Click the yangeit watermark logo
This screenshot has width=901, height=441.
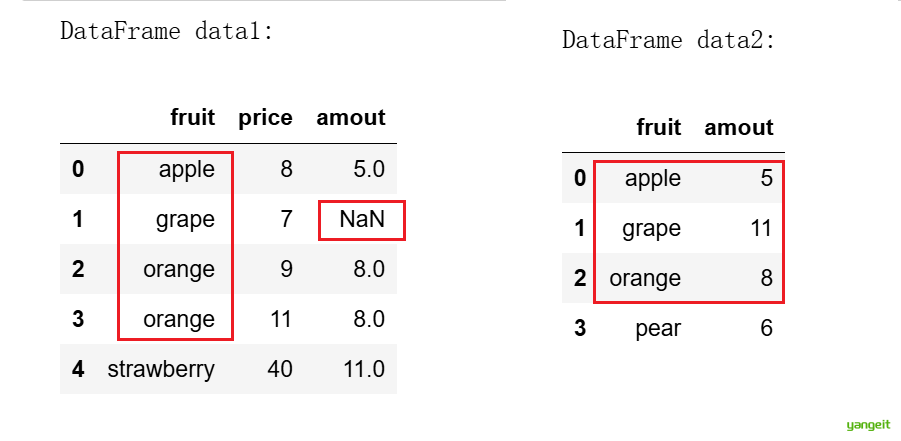tap(866, 425)
